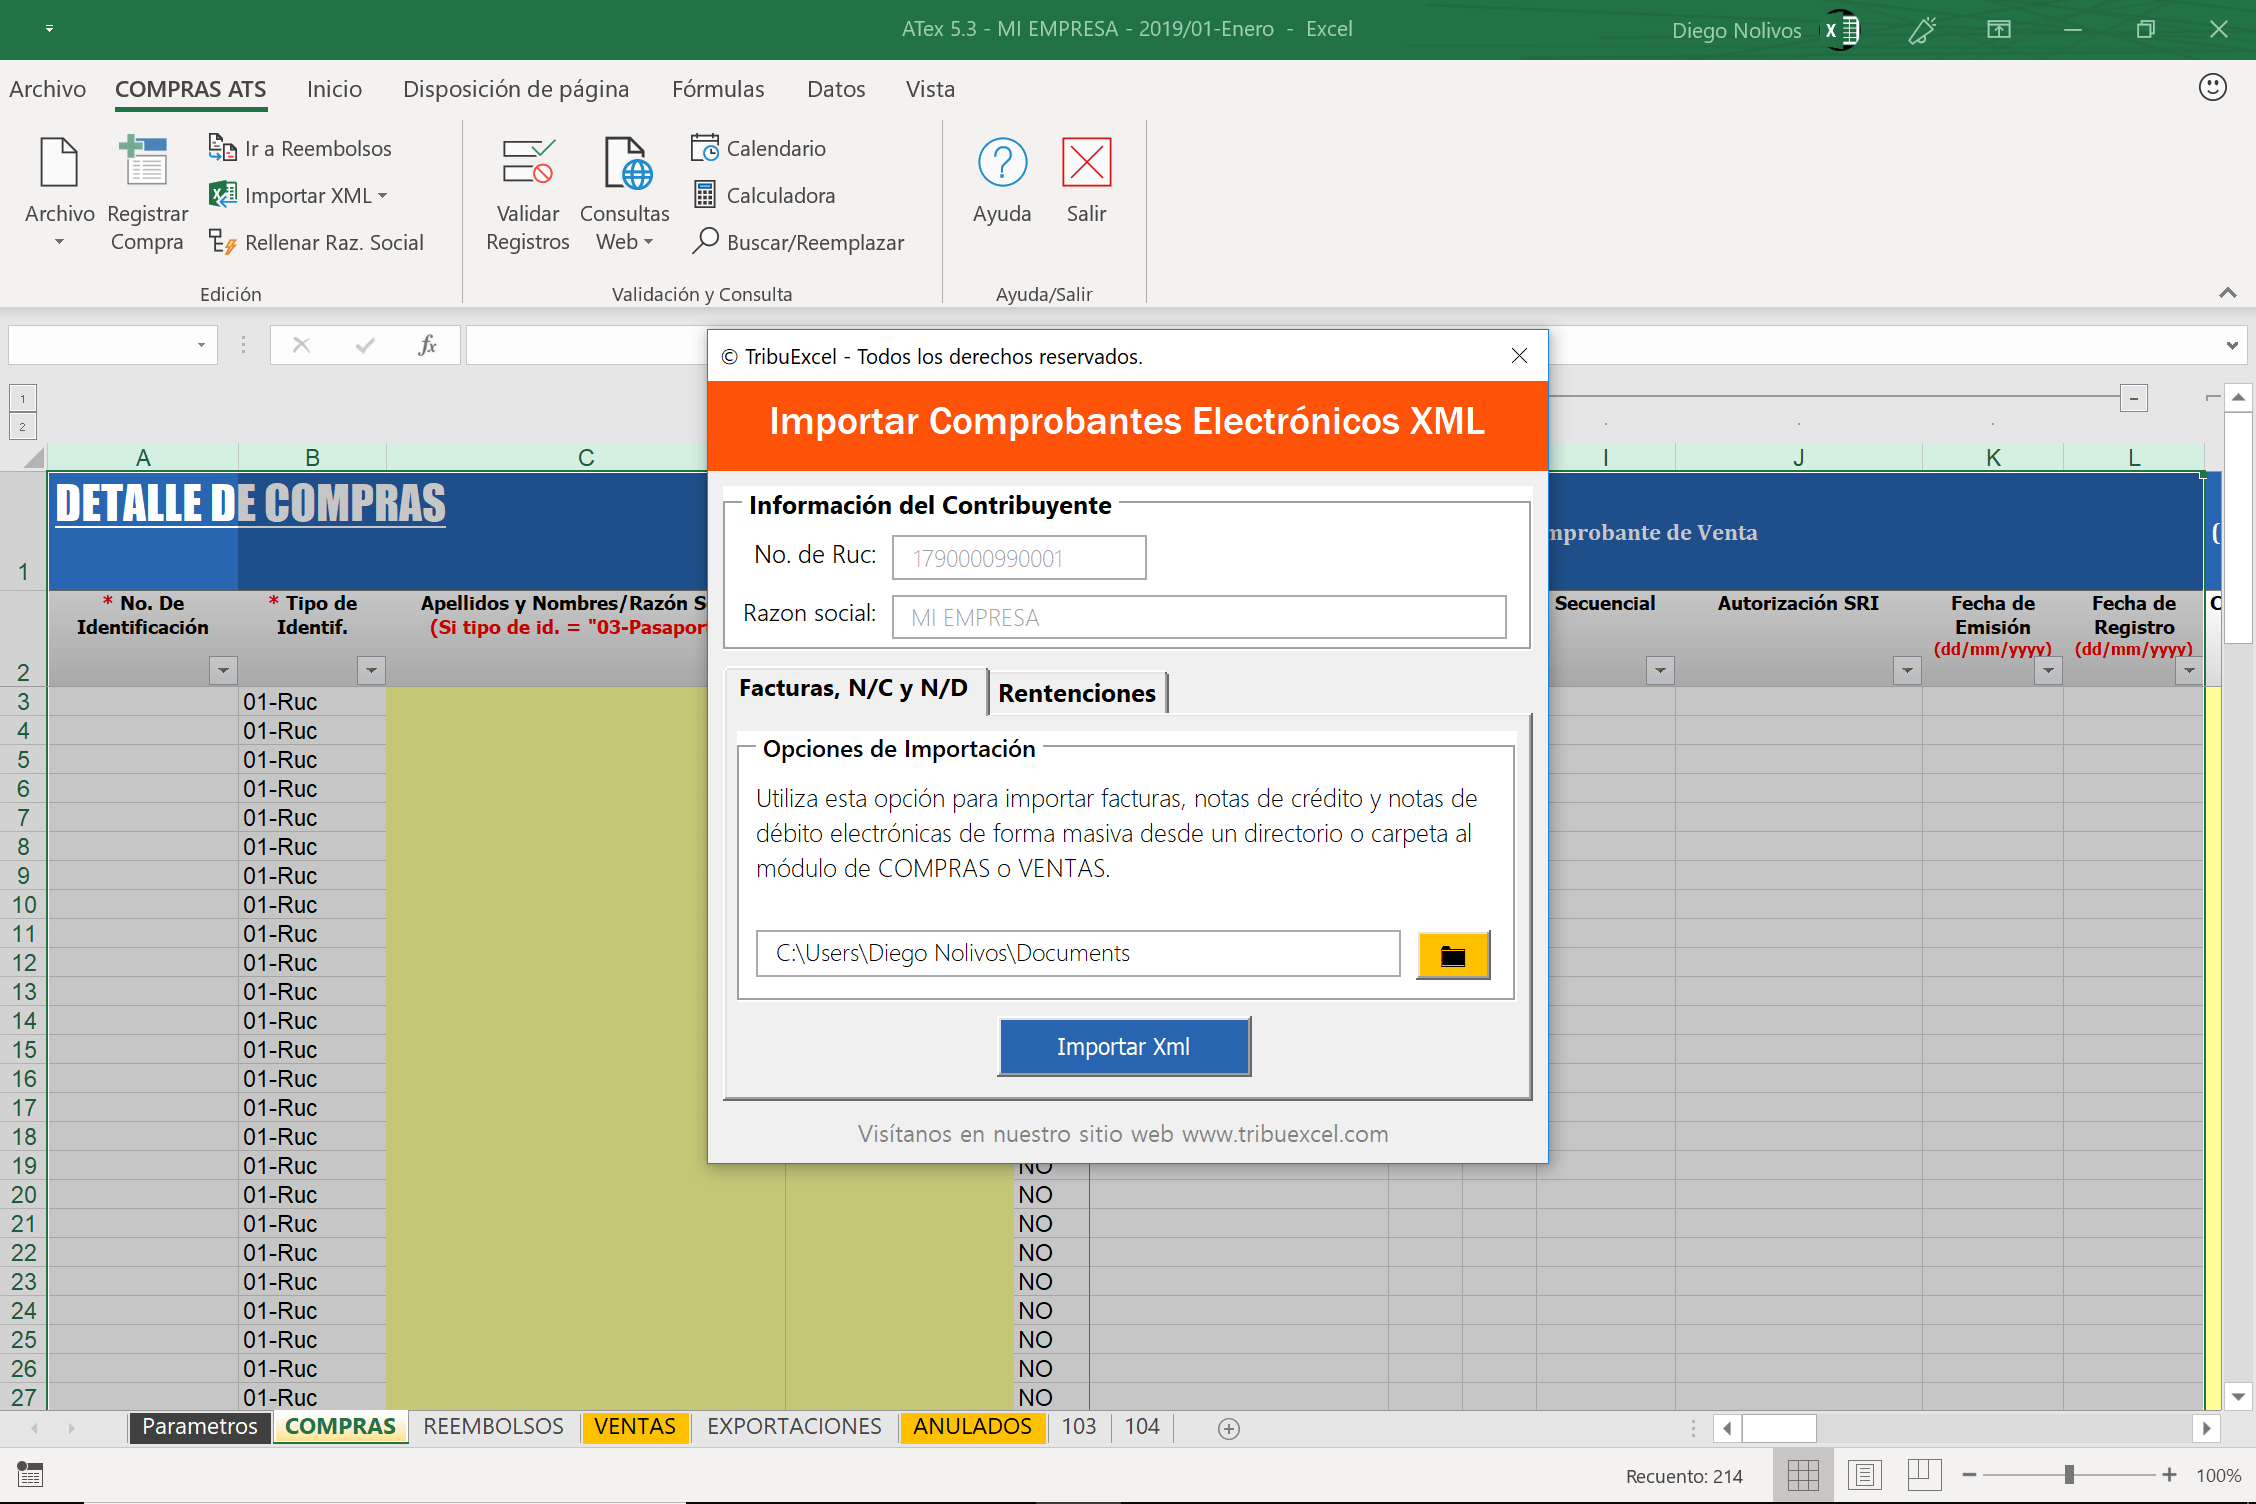Click the No. de Ruc field
The width and height of the screenshot is (2256, 1504).
coord(1019,558)
